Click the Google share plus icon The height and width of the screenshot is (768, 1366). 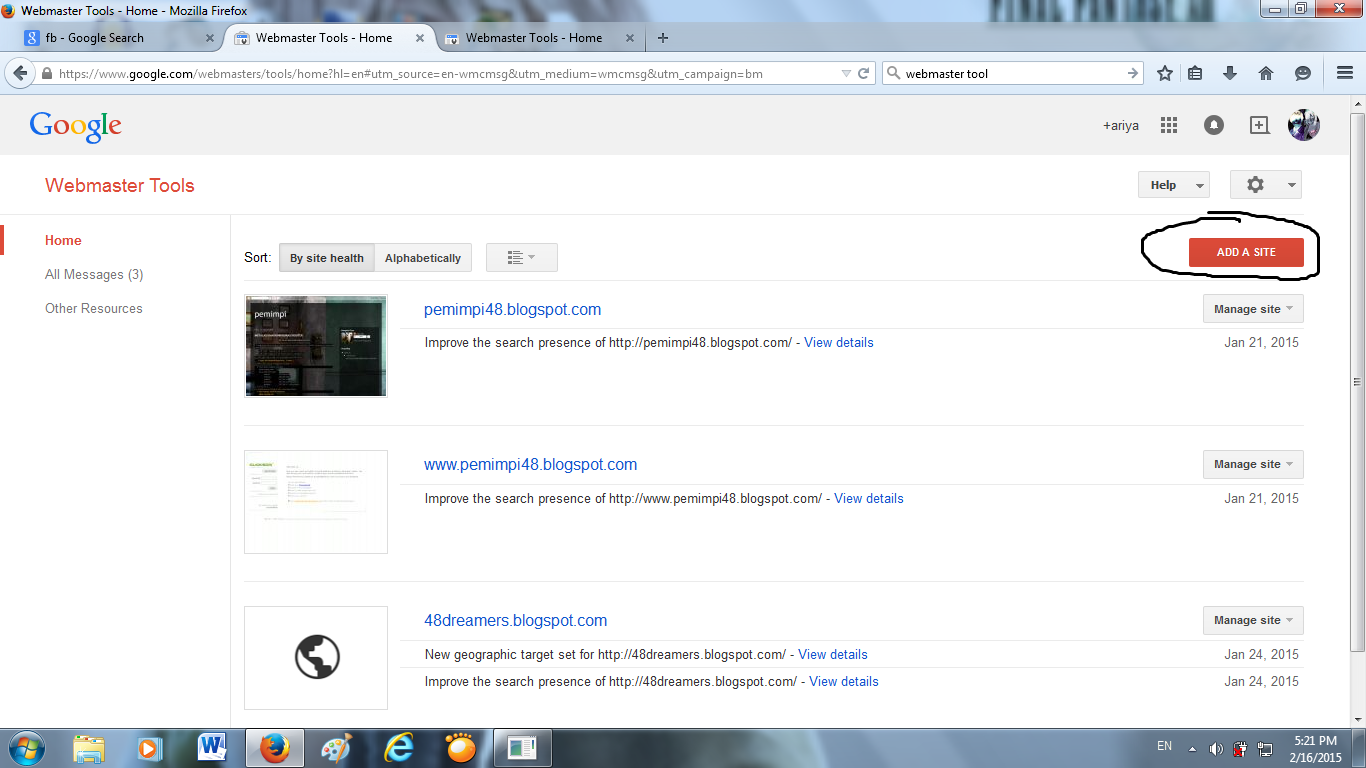(x=1260, y=125)
